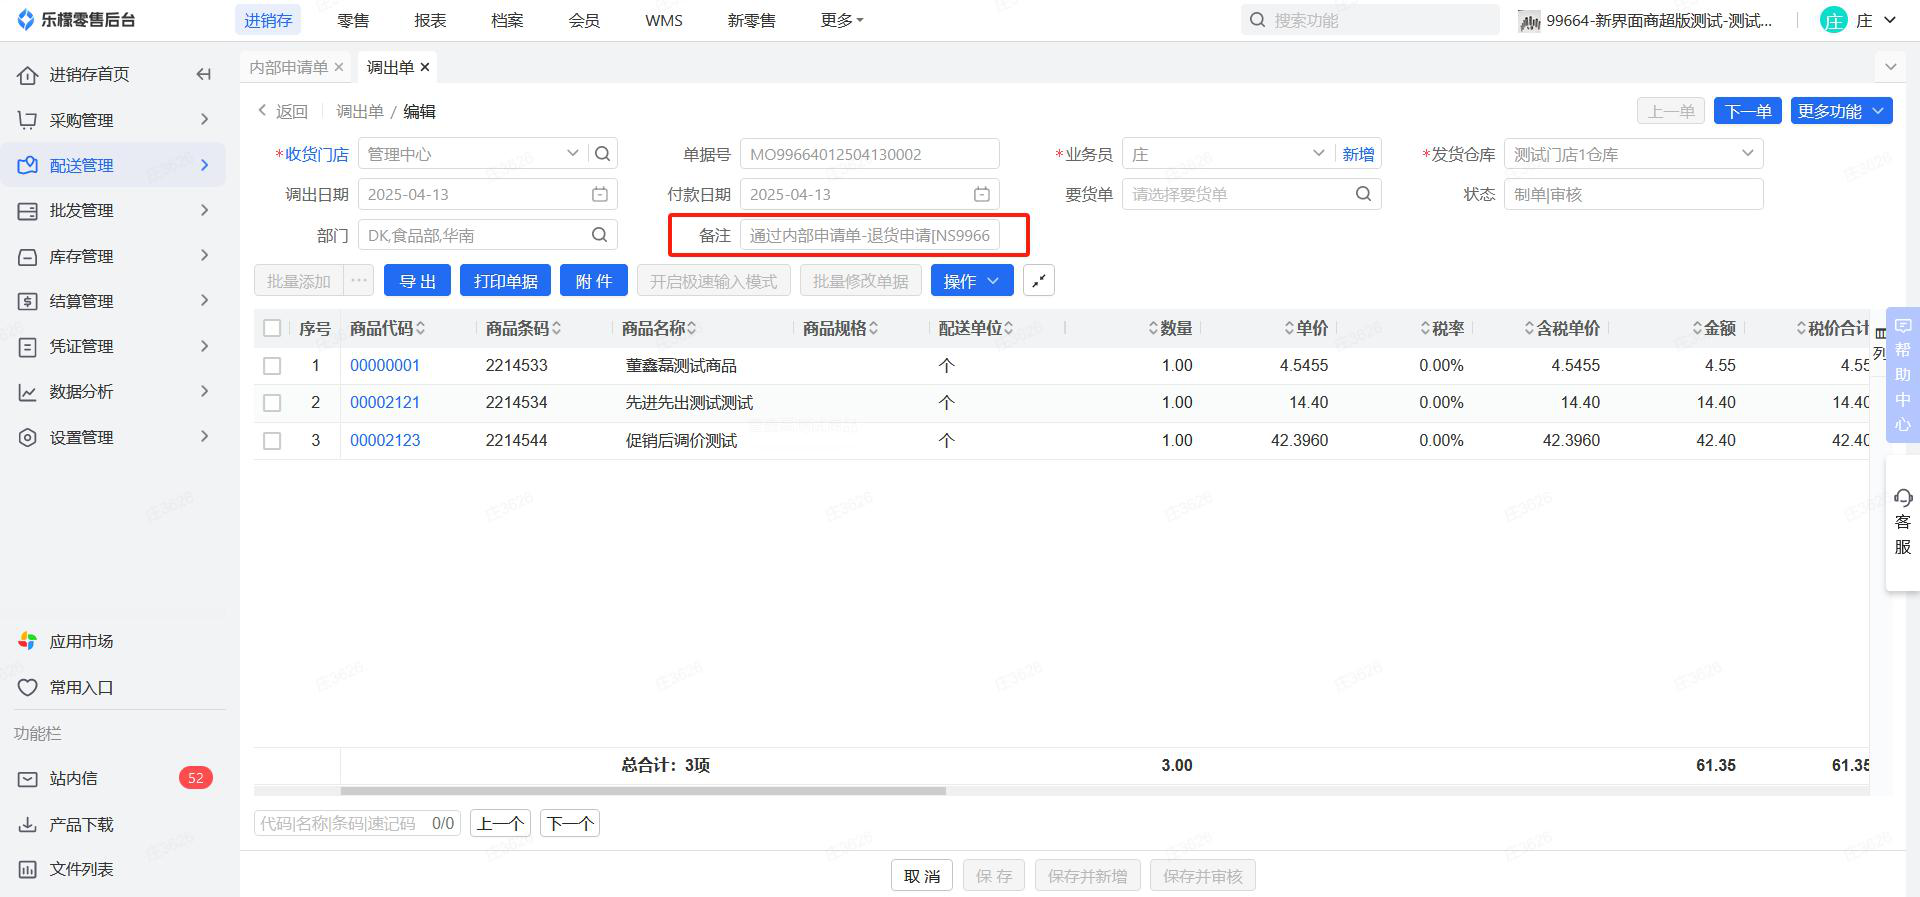Open 客服 customer service panel
This screenshot has width=1920, height=897.
pos(1902,522)
